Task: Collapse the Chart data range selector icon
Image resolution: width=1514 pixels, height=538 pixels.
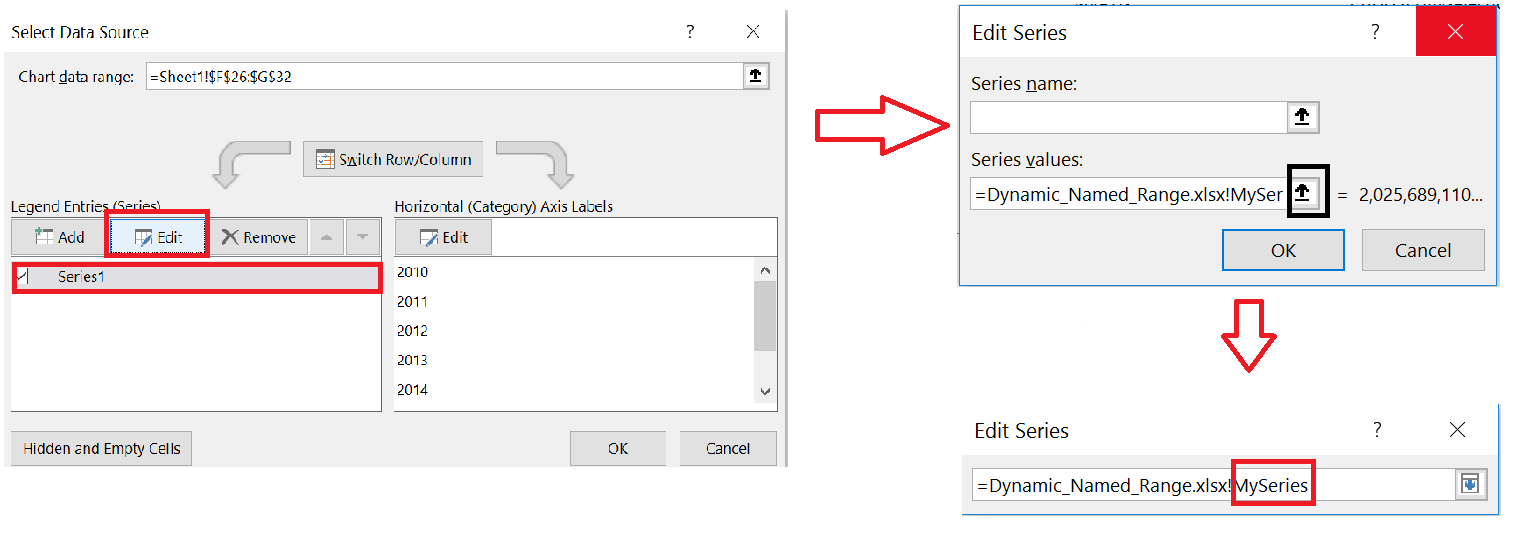Action: [x=755, y=76]
